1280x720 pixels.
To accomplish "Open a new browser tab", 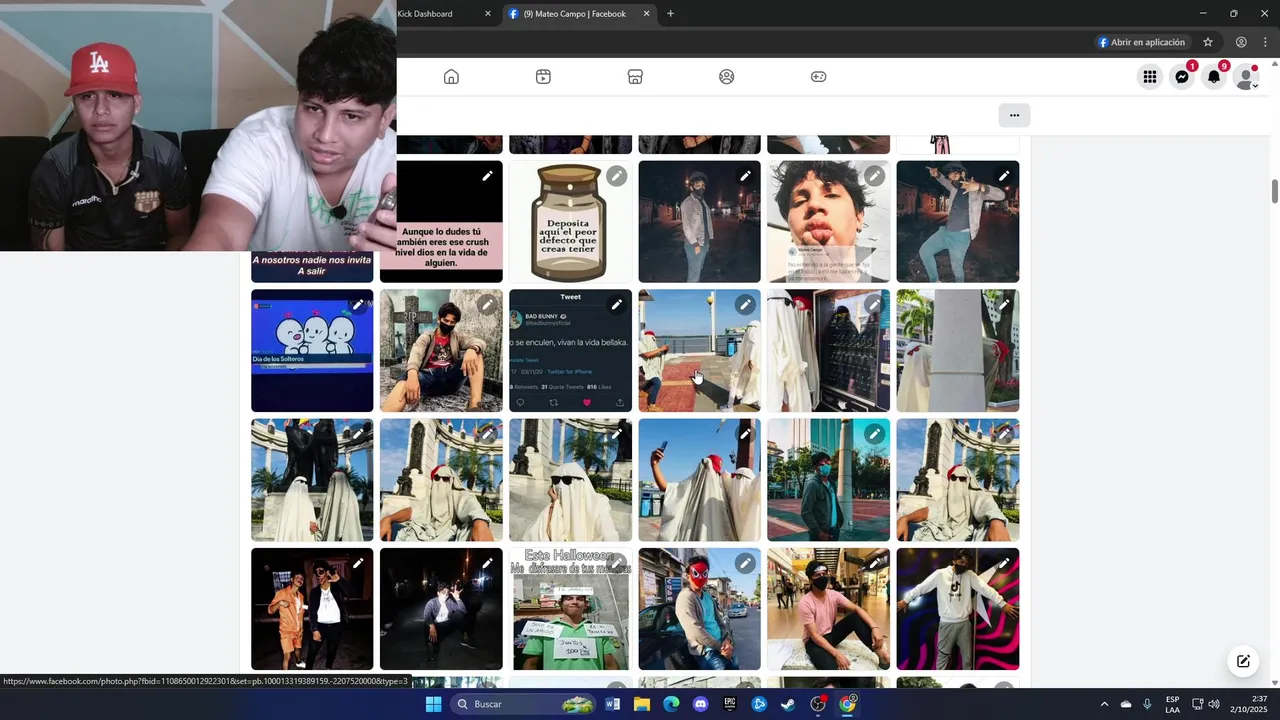I will [x=670, y=14].
